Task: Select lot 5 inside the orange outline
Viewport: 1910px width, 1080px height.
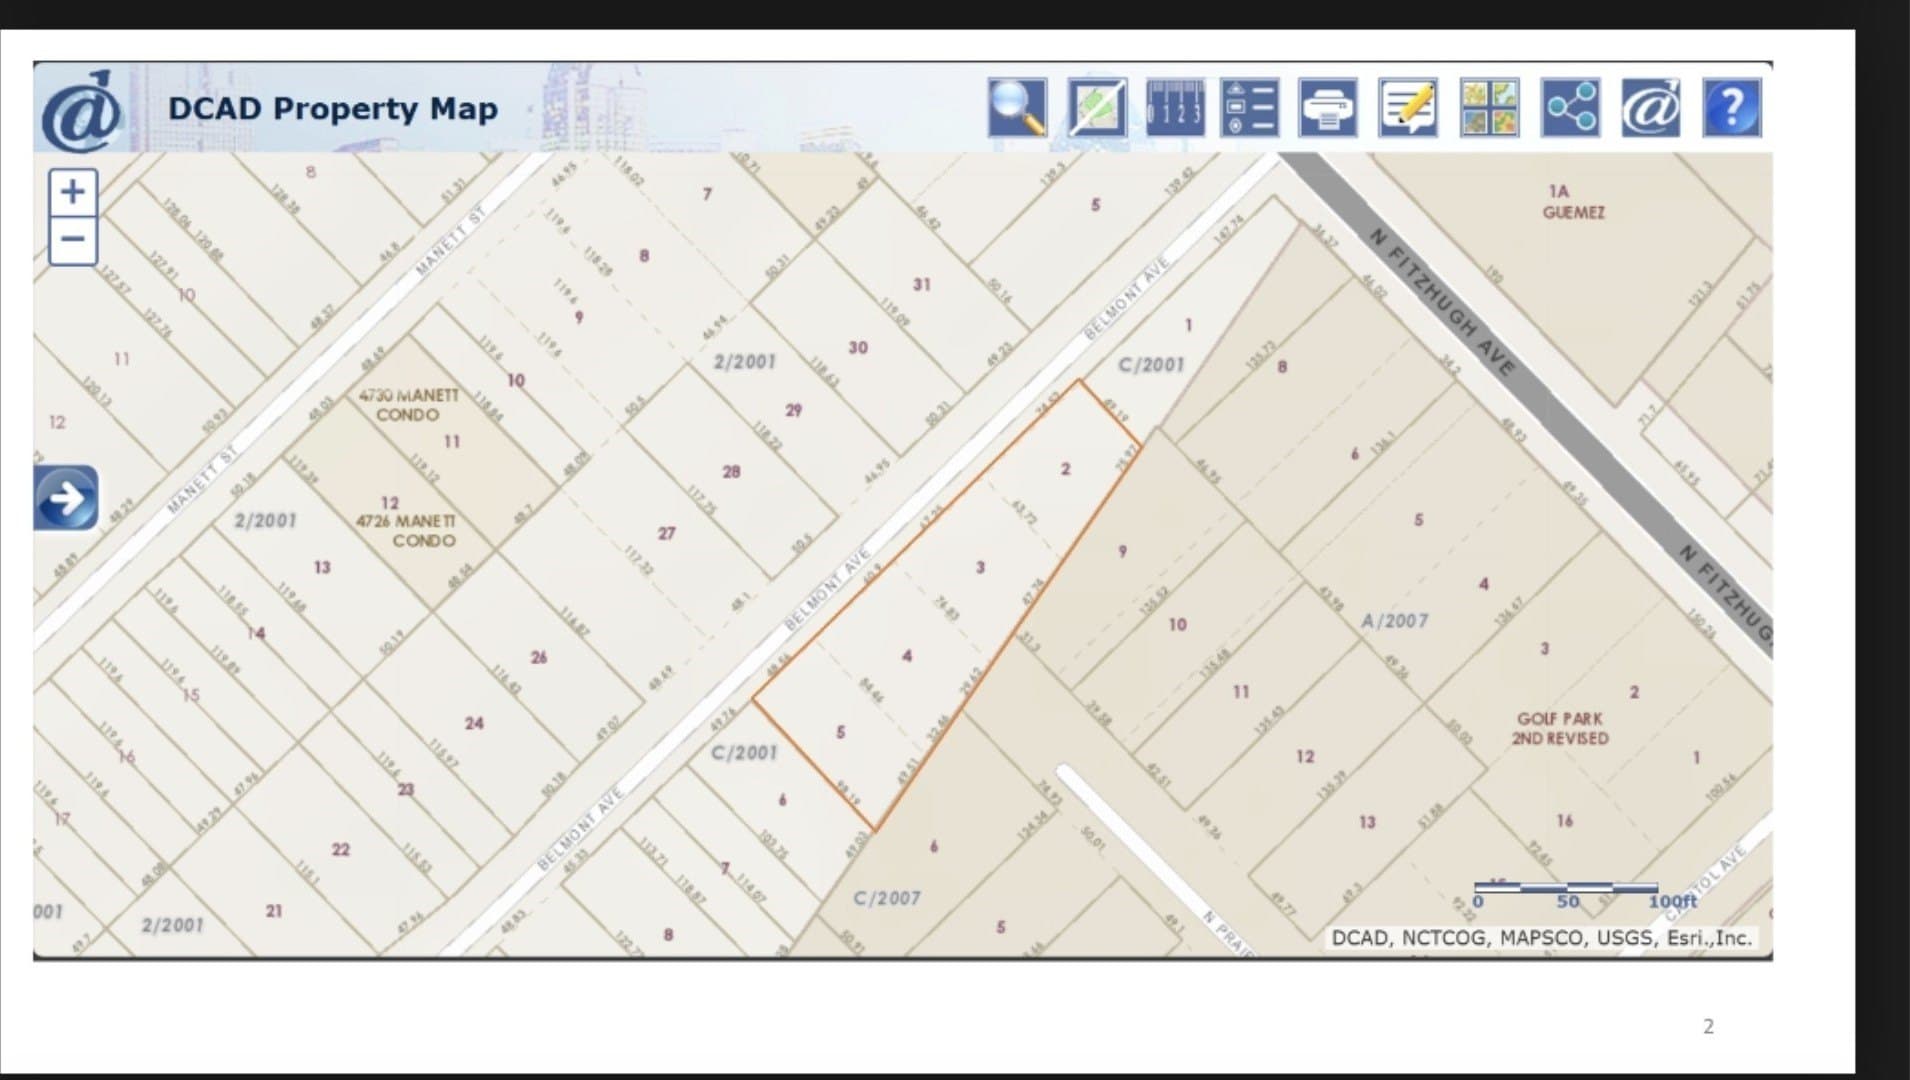Action: [840, 732]
